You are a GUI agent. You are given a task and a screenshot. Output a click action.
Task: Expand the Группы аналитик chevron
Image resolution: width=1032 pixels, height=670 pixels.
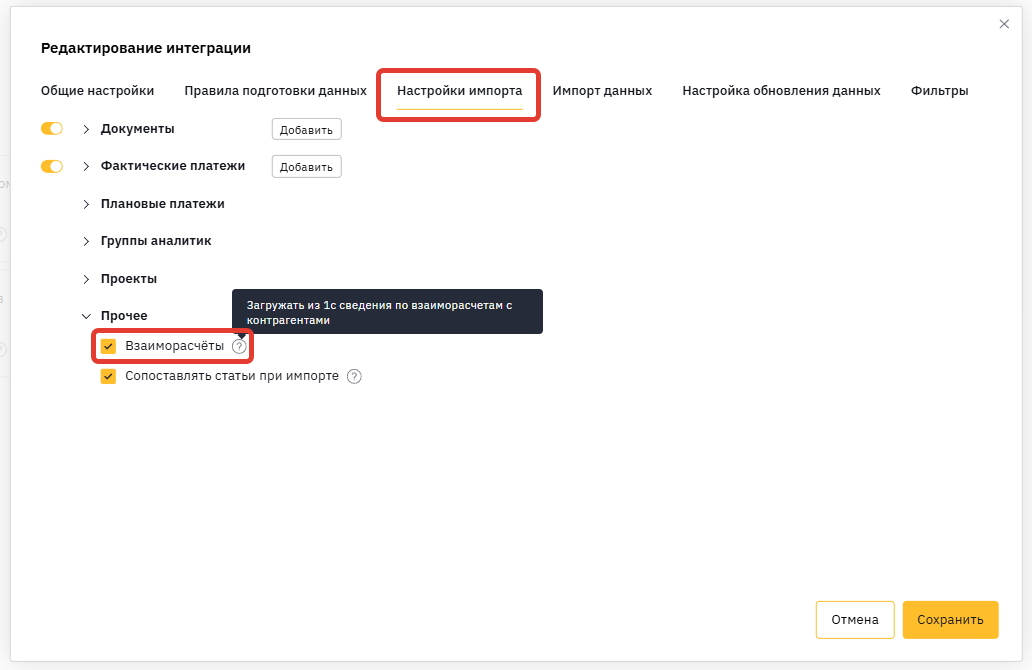click(x=86, y=242)
